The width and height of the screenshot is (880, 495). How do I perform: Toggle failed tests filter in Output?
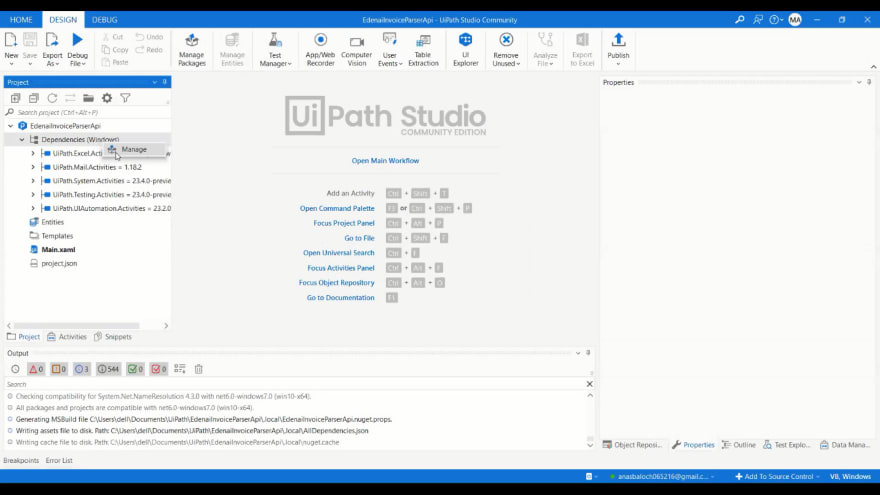click(159, 369)
